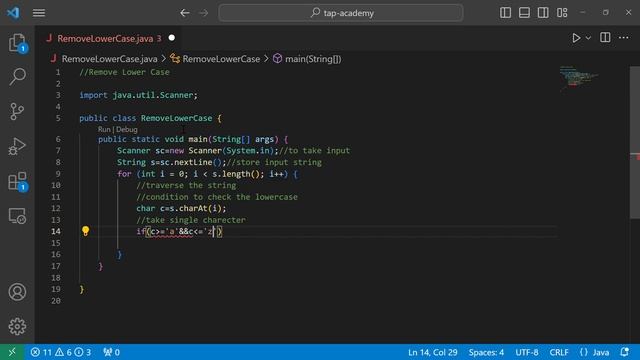Click the editor vertical scrollbar
The image size is (640, 360).
point(635,143)
